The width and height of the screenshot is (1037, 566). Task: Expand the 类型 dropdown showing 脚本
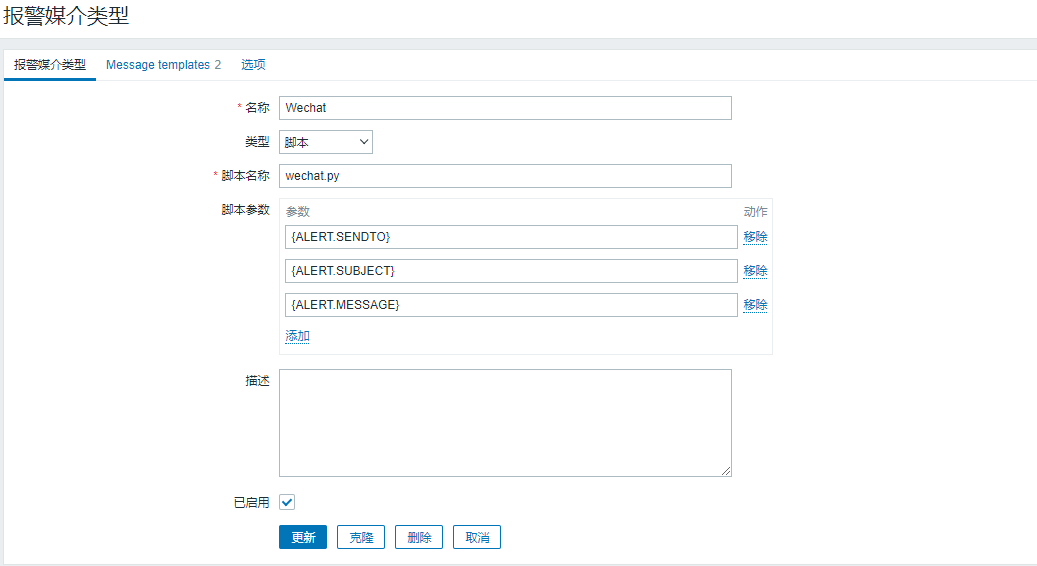click(326, 142)
